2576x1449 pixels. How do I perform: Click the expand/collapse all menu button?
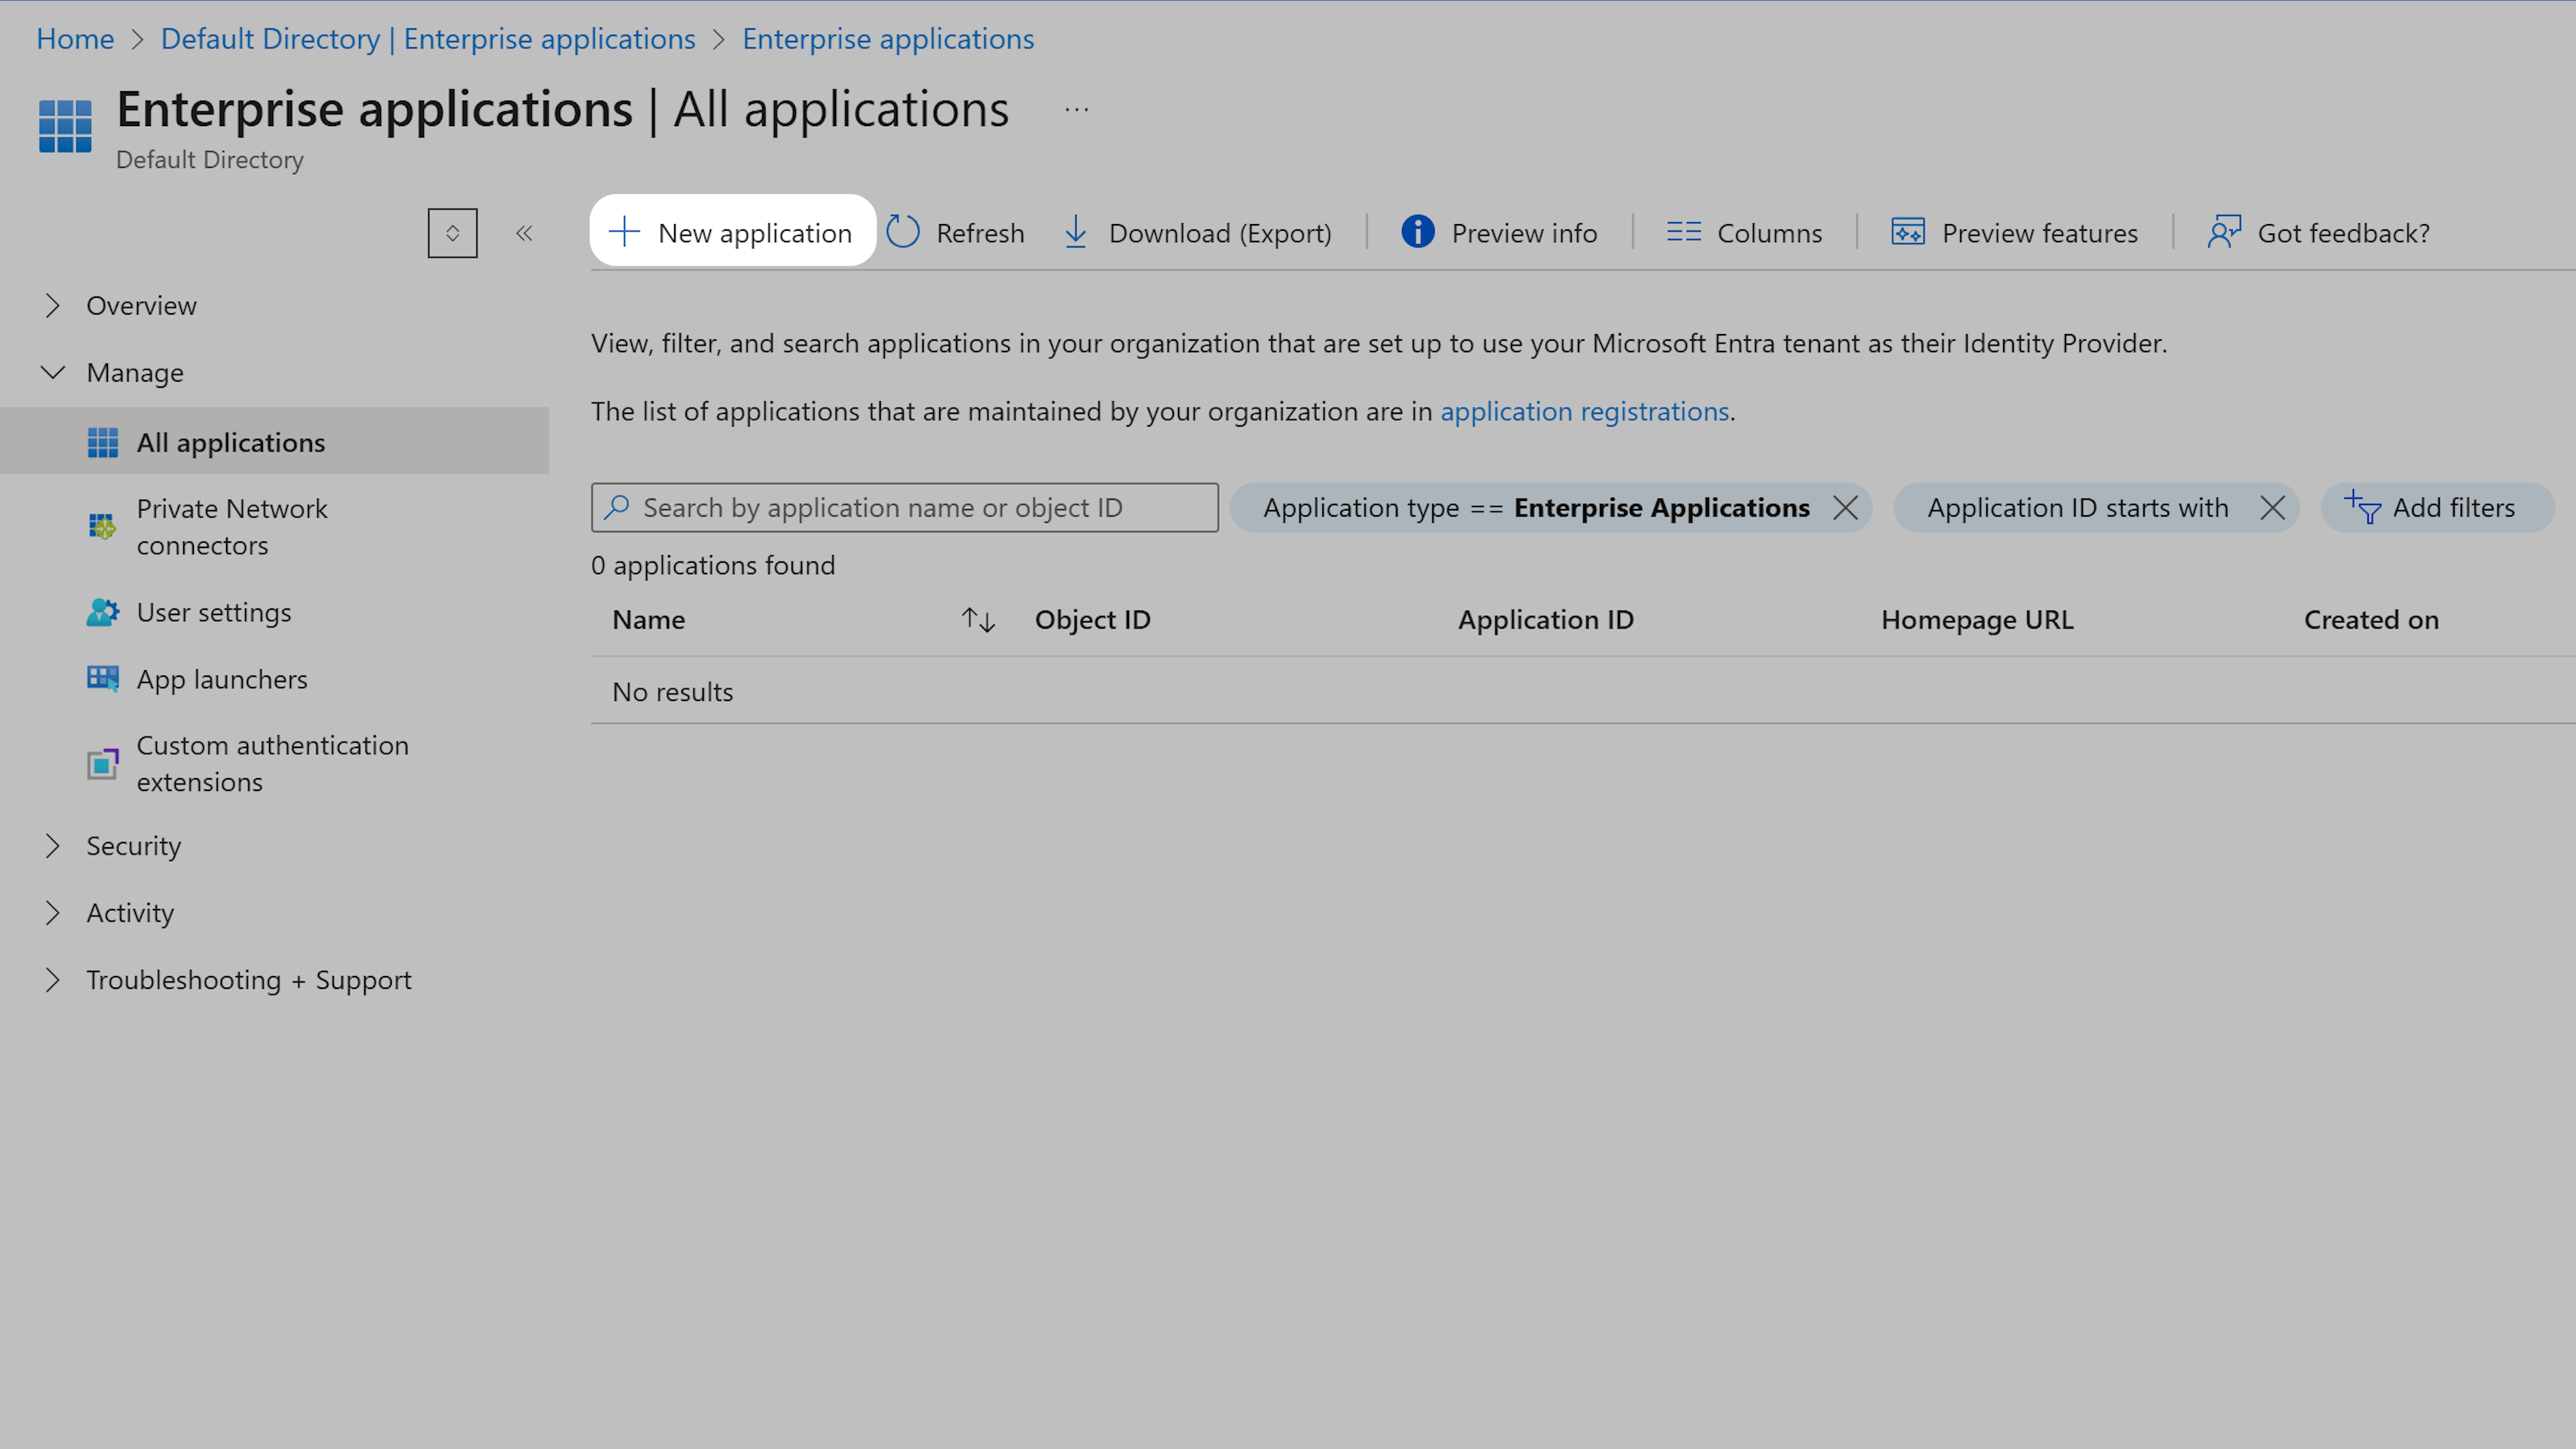tap(452, 233)
